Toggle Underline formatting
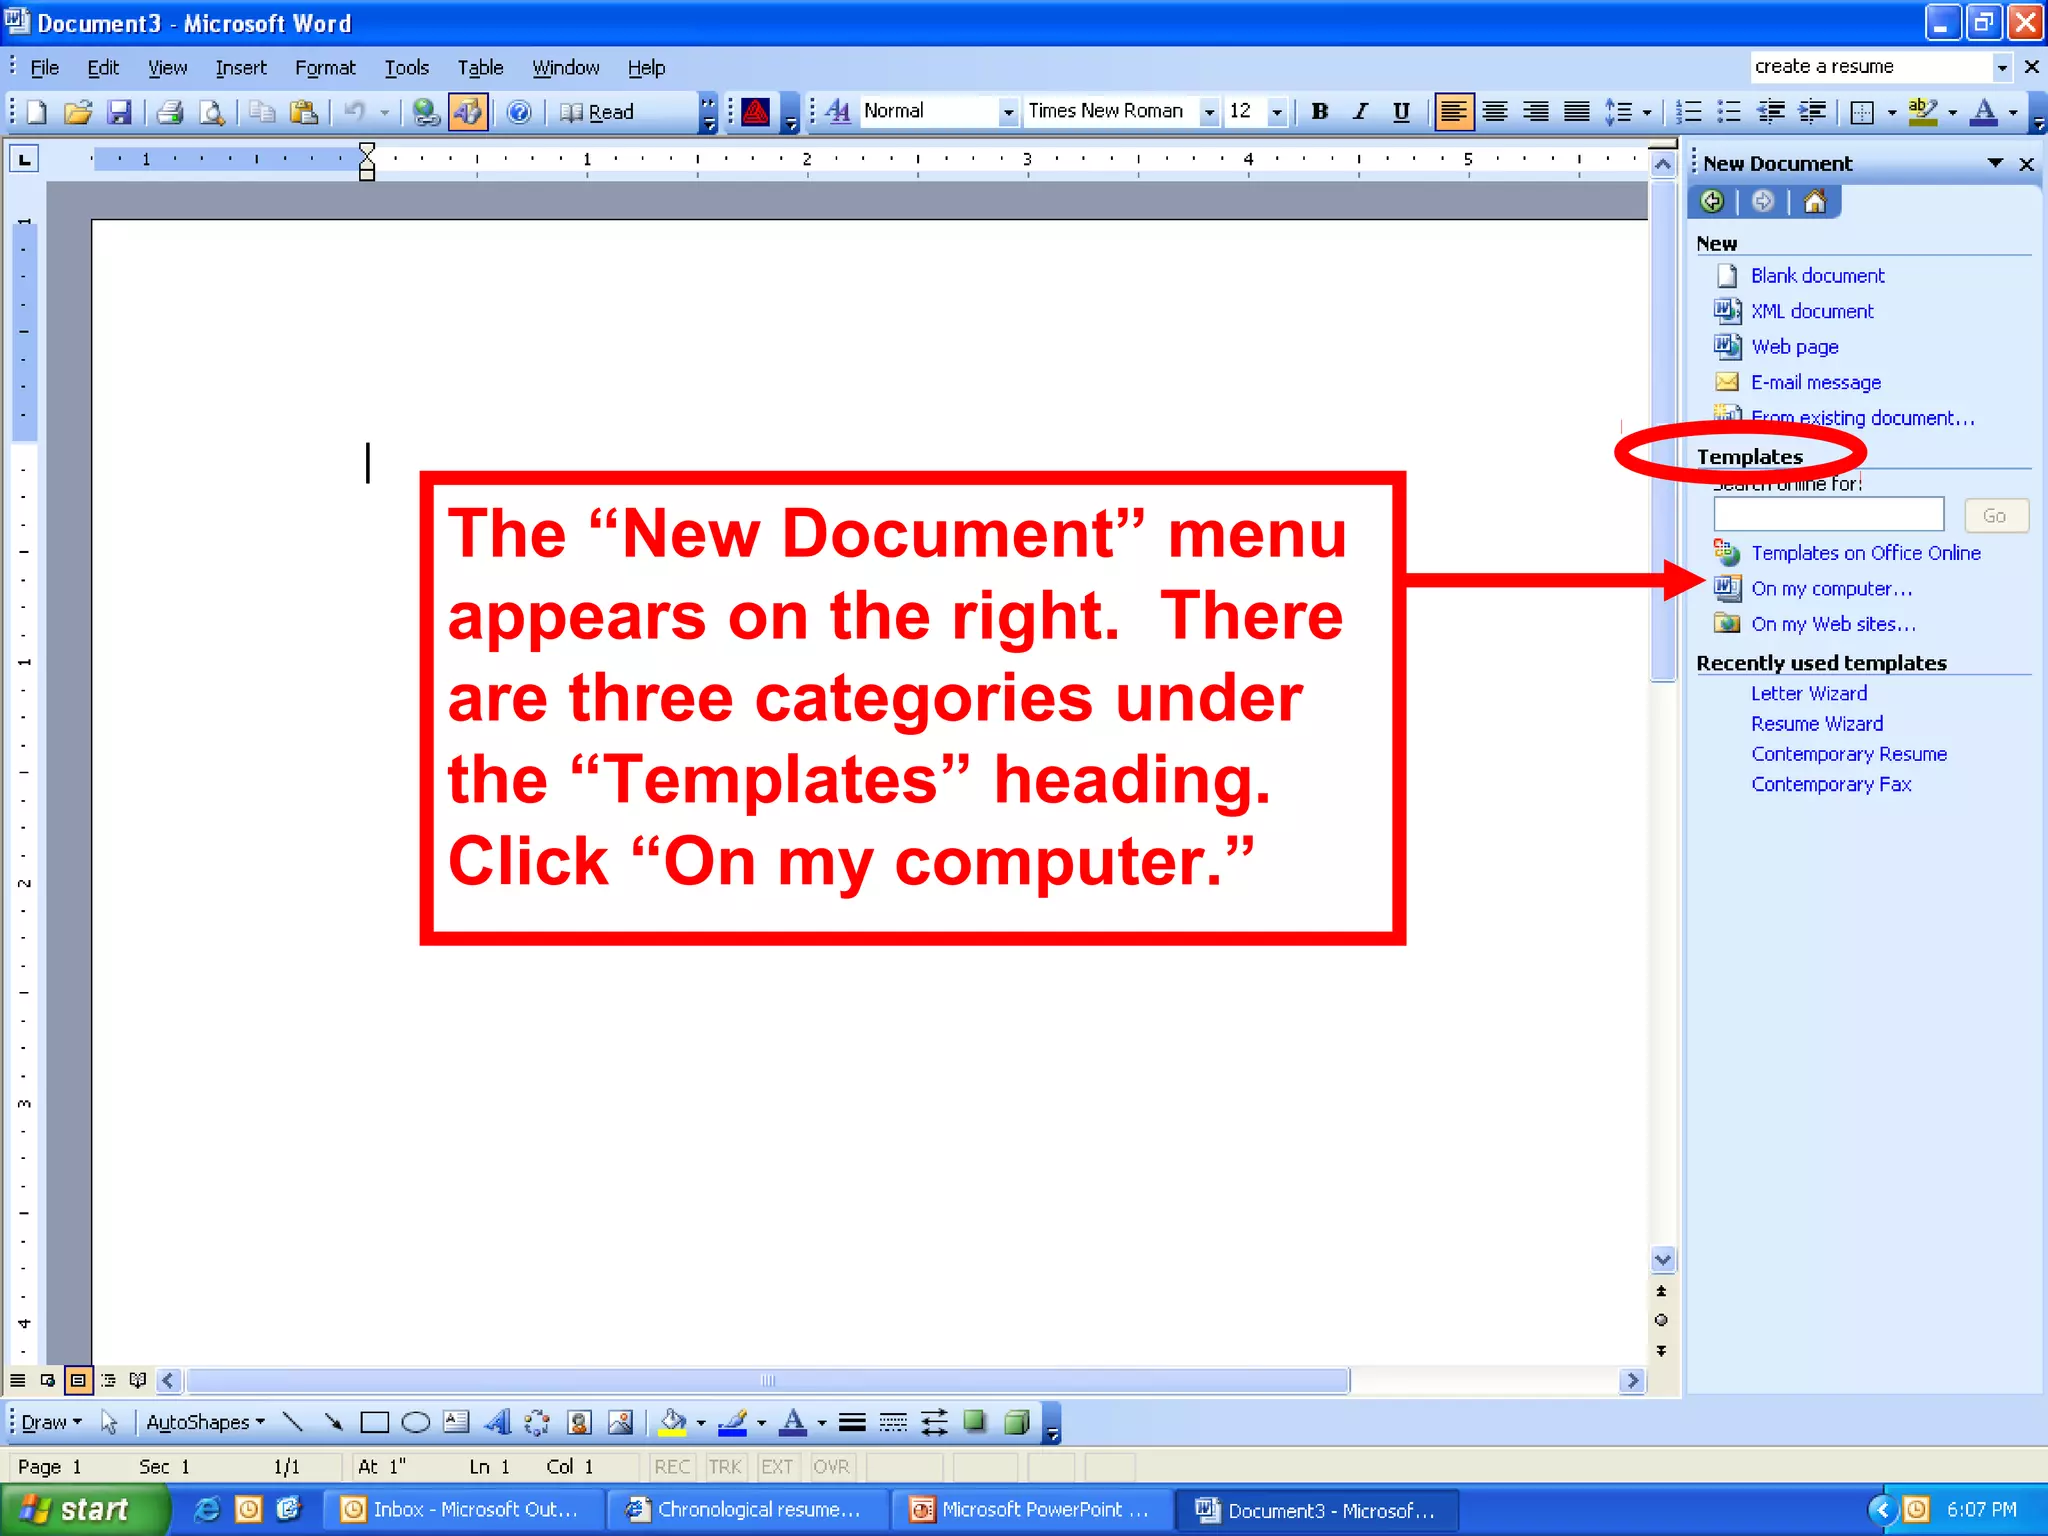The height and width of the screenshot is (1536, 2048). [1401, 111]
